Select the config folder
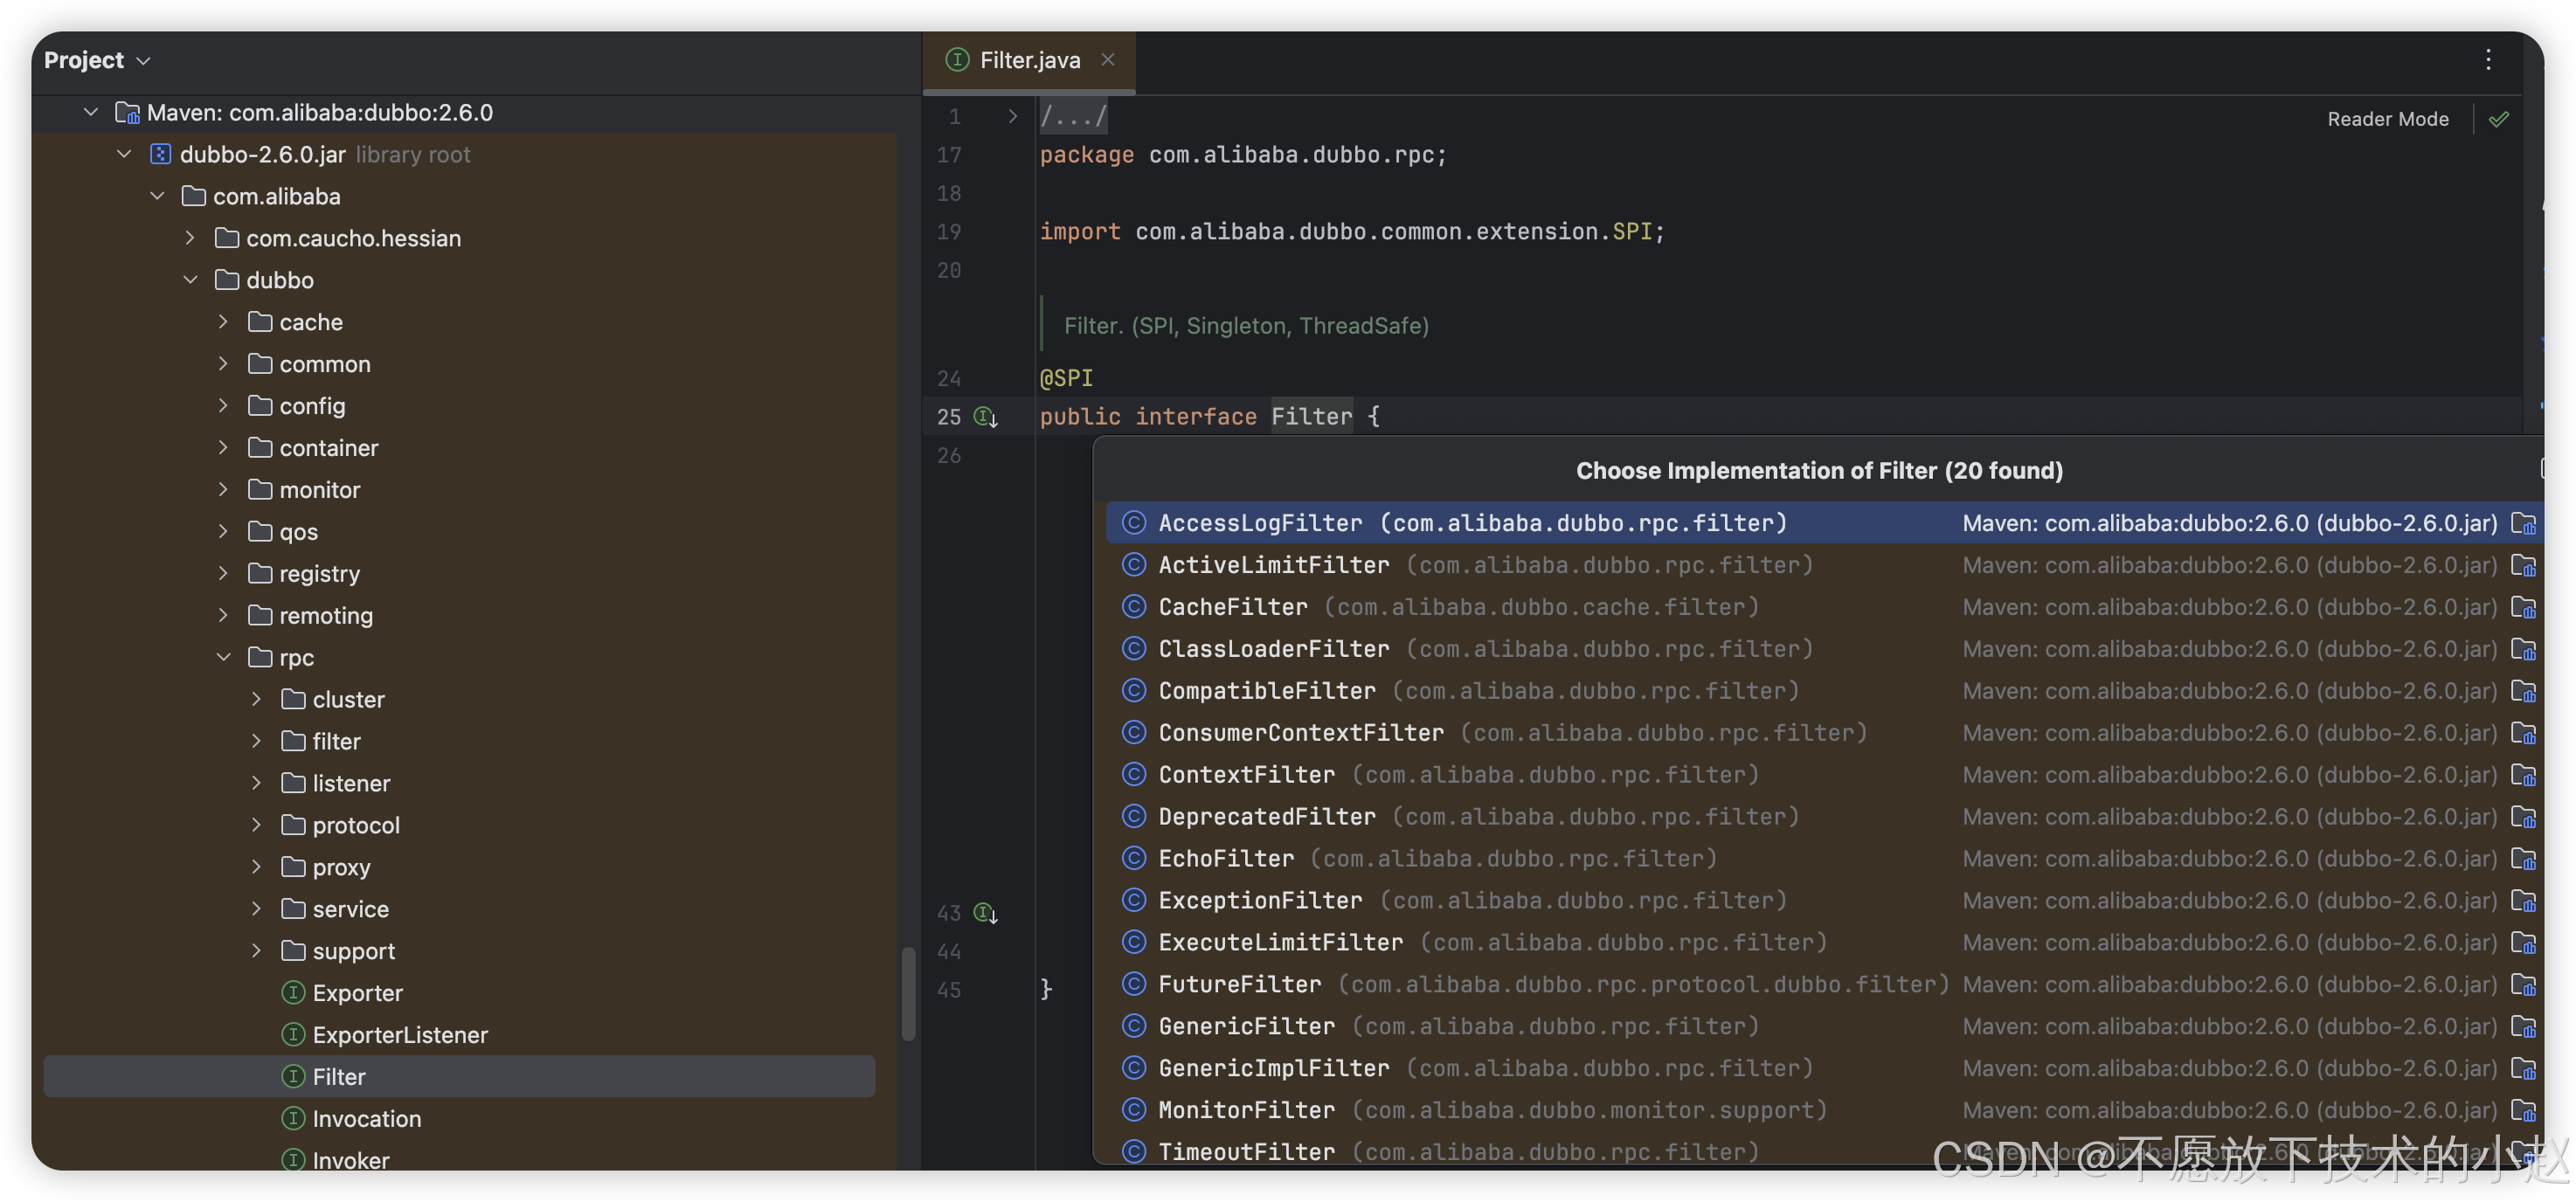 (x=297, y=406)
